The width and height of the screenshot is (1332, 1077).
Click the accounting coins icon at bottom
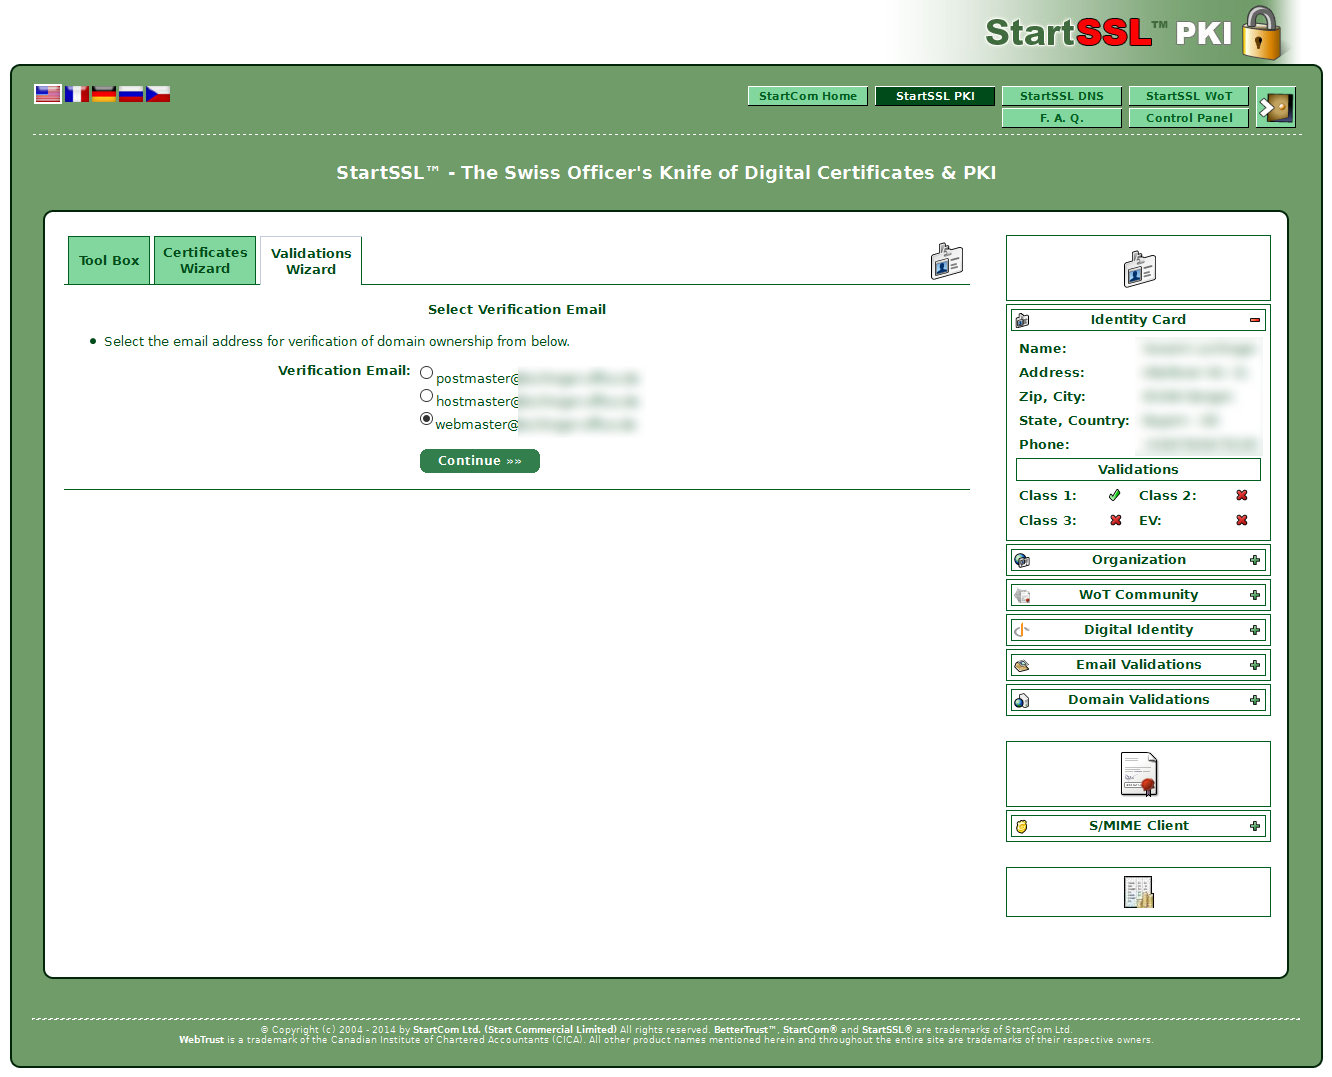coord(1139,892)
